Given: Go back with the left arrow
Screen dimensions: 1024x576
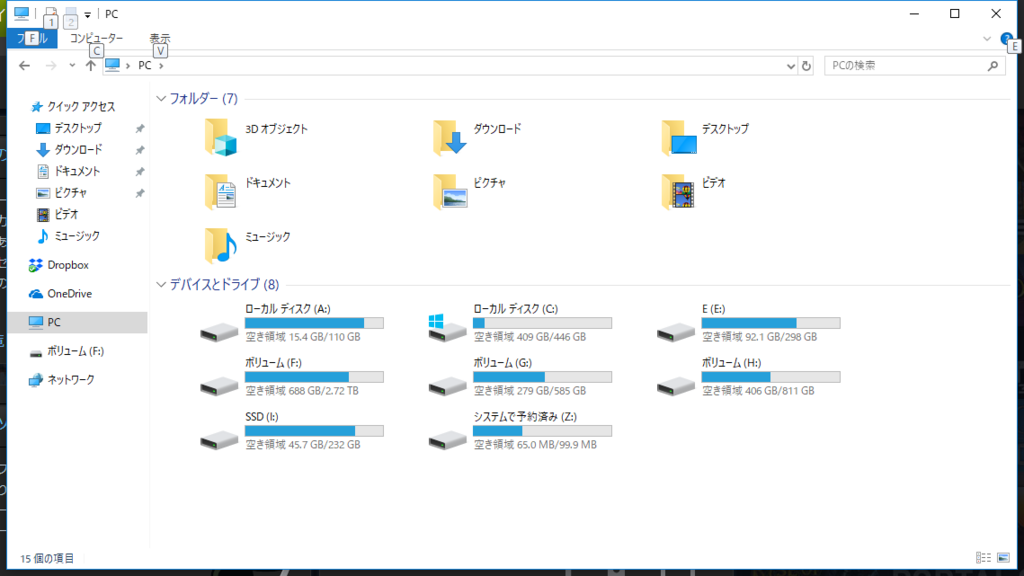Looking at the screenshot, I should point(24,65).
